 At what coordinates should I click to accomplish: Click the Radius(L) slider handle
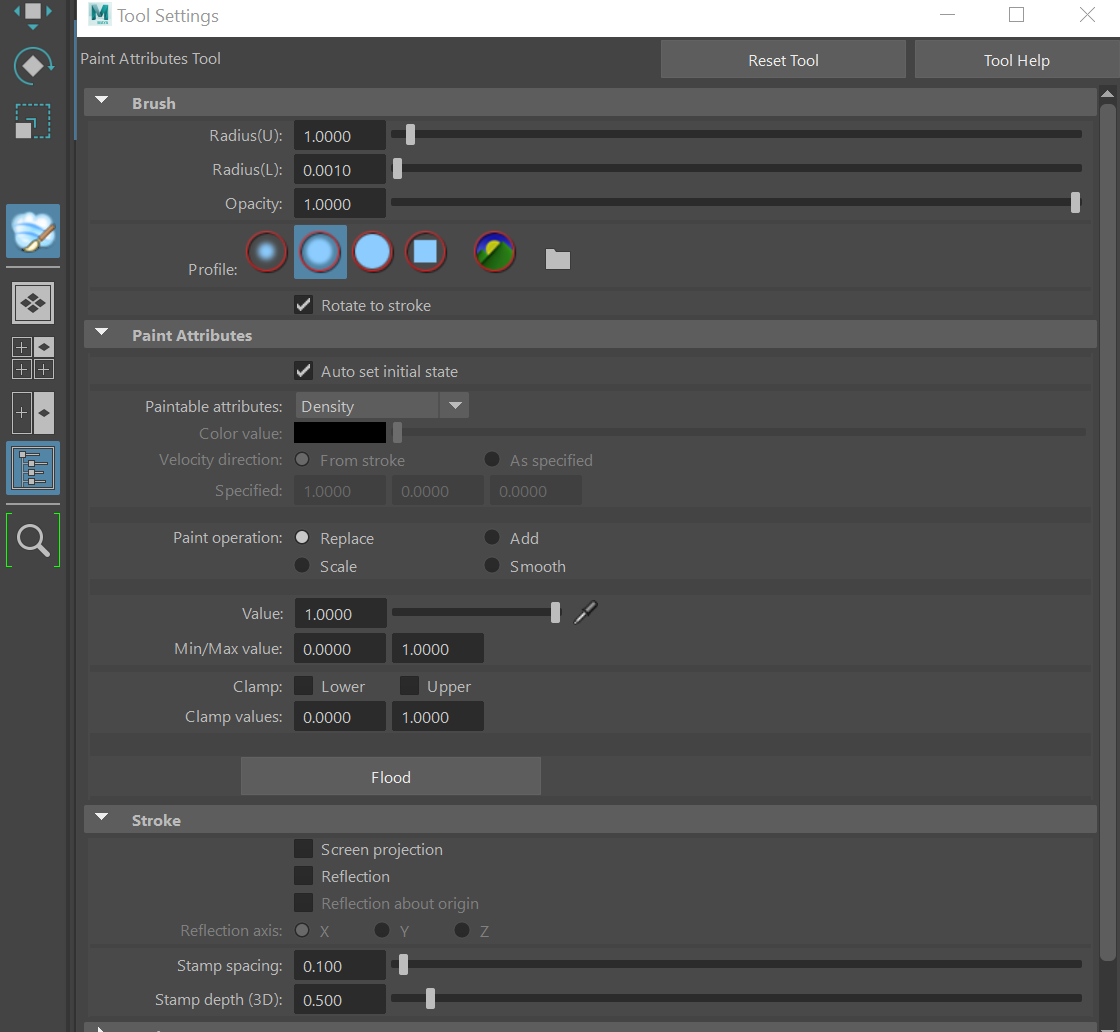[397, 169]
